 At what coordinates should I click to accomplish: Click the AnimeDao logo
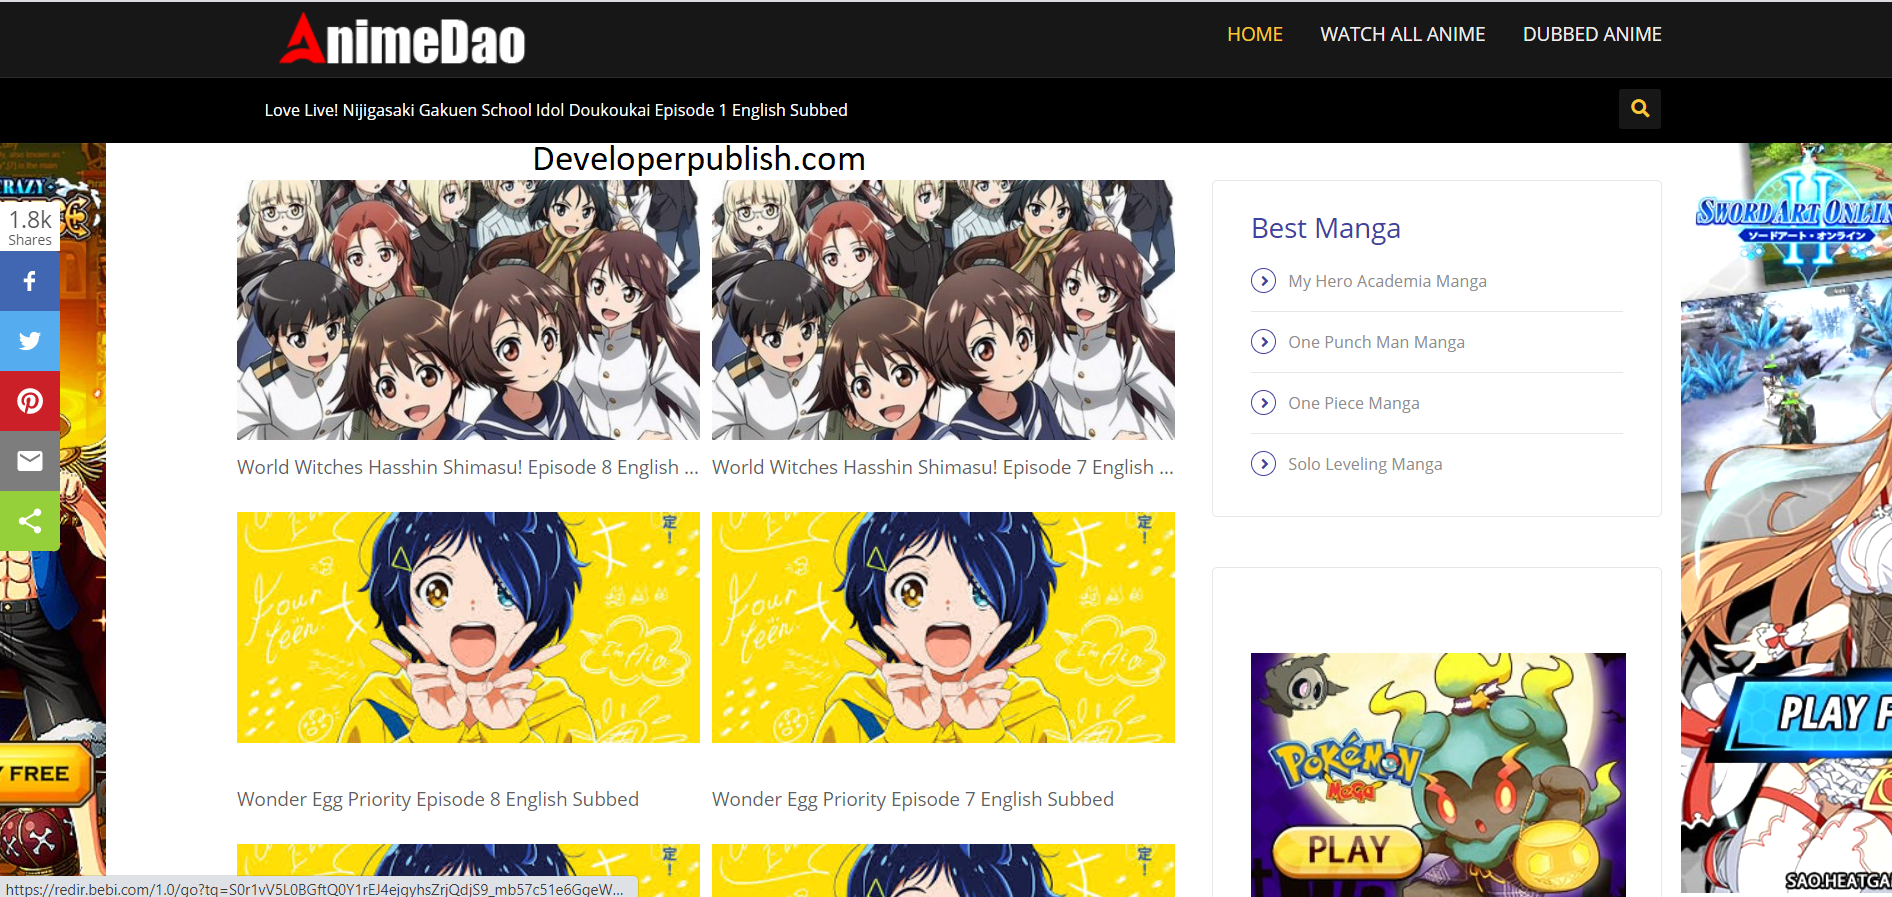pos(402,39)
